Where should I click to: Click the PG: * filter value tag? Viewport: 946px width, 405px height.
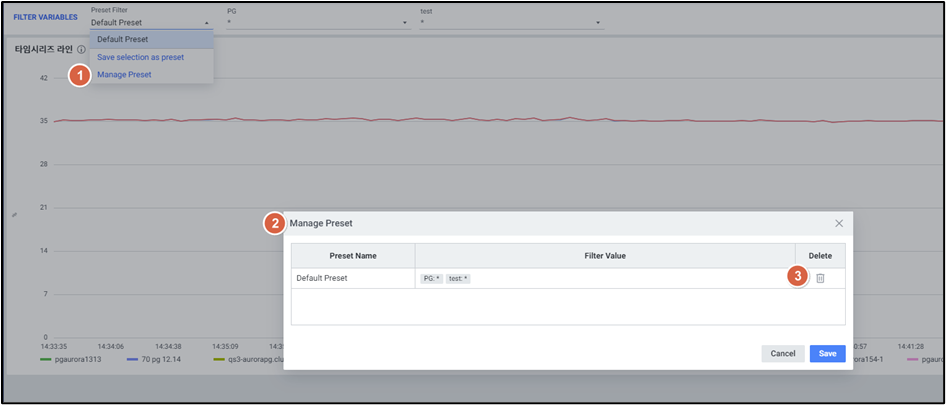tap(431, 278)
